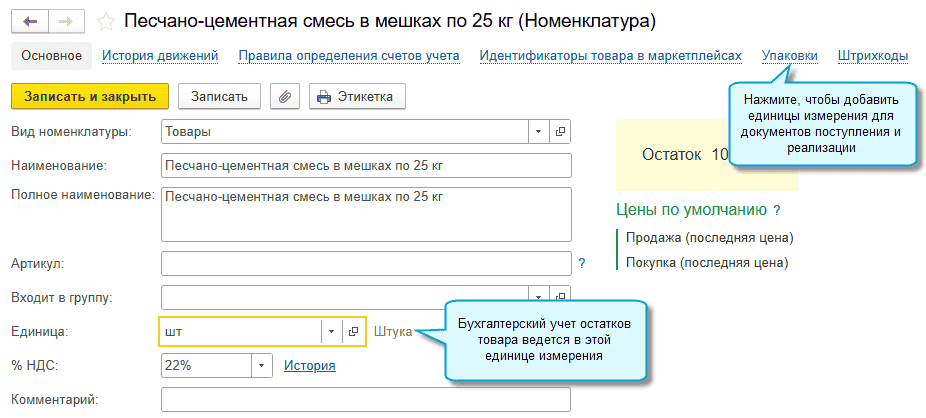Image resolution: width=926 pixels, height=418 pixels.
Task: Expand the Вид номенклатуры dropdown
Action: 538,132
